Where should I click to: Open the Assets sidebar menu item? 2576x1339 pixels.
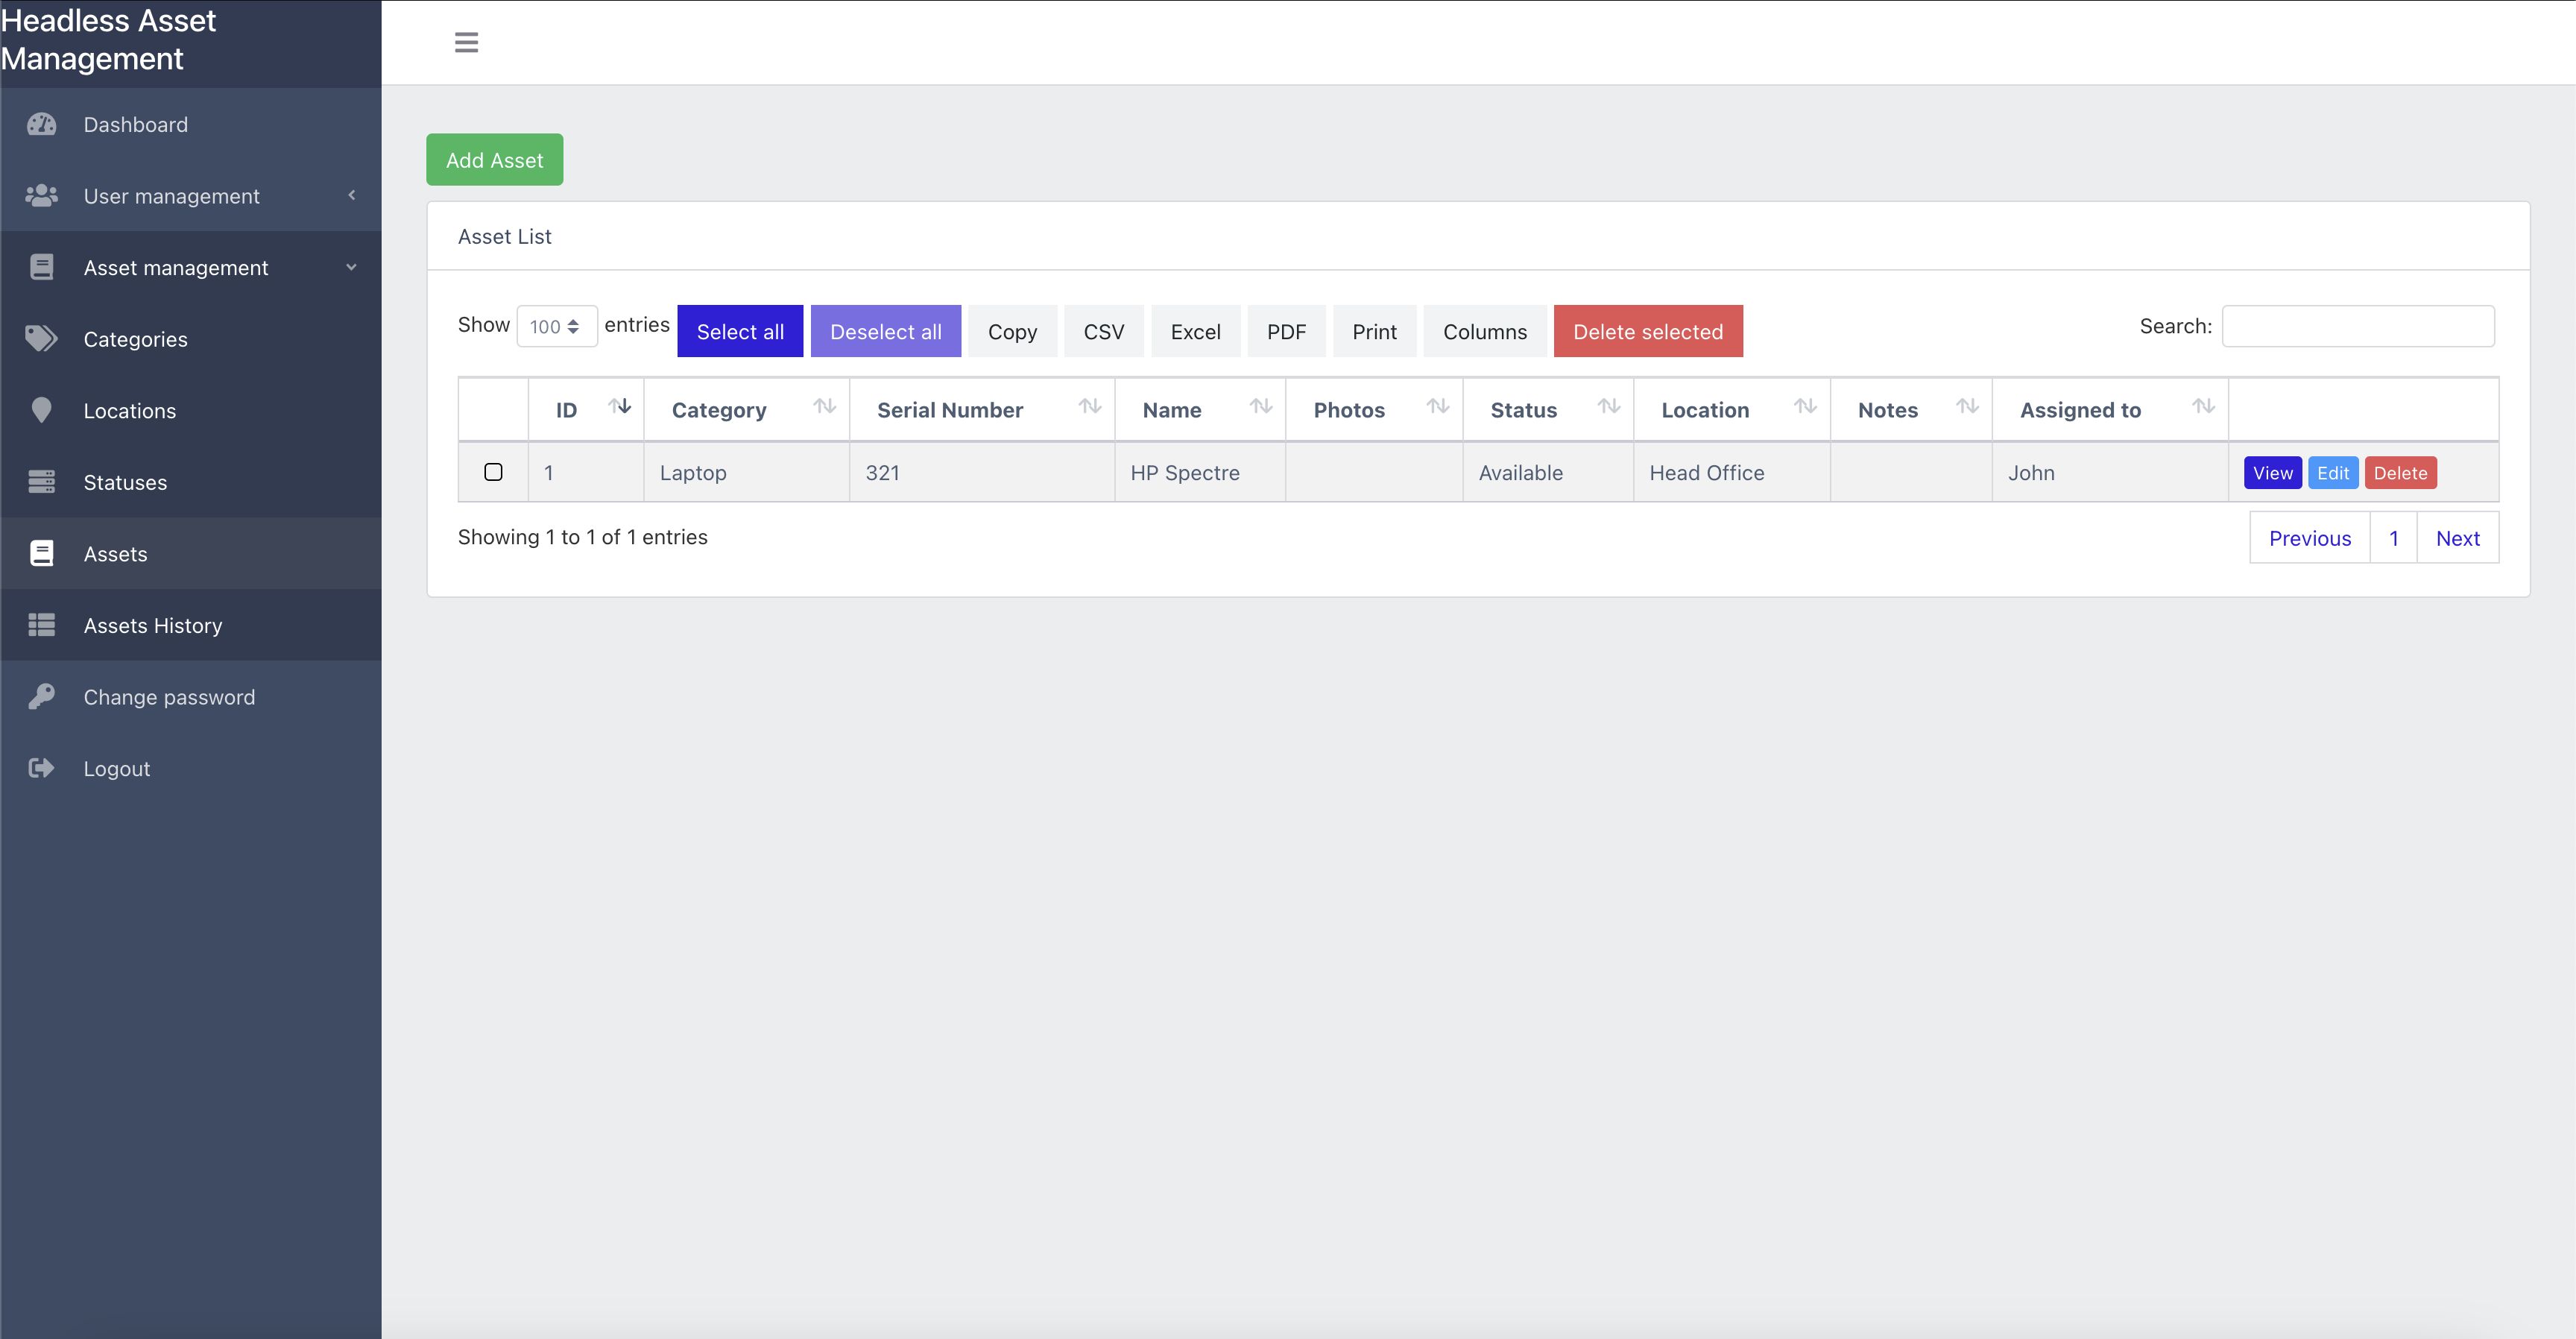(x=116, y=554)
